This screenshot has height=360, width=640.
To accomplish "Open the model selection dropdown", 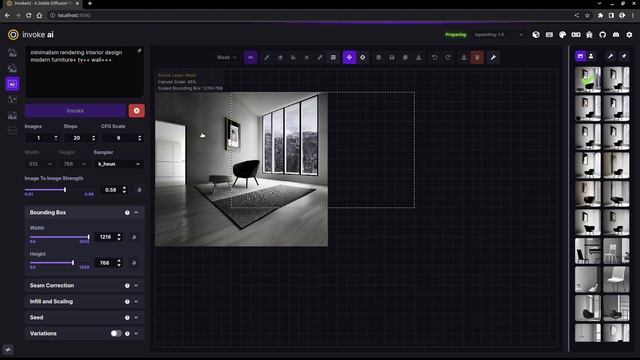I will 499,35.
